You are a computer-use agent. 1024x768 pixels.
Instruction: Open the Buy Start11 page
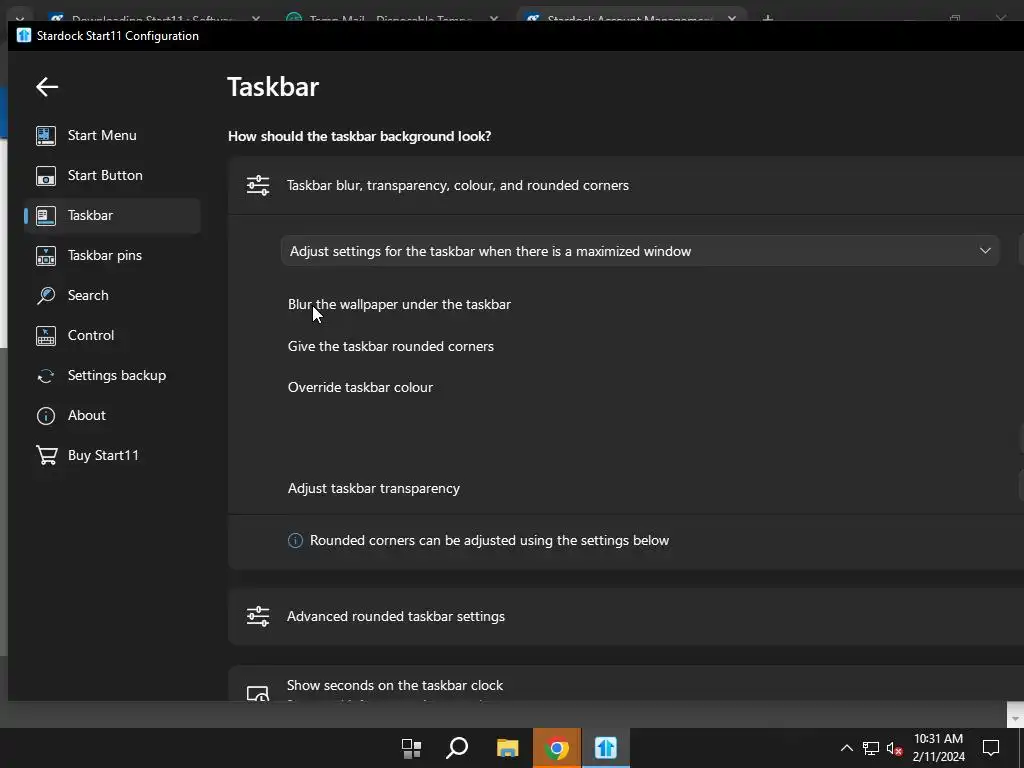tap(112, 455)
